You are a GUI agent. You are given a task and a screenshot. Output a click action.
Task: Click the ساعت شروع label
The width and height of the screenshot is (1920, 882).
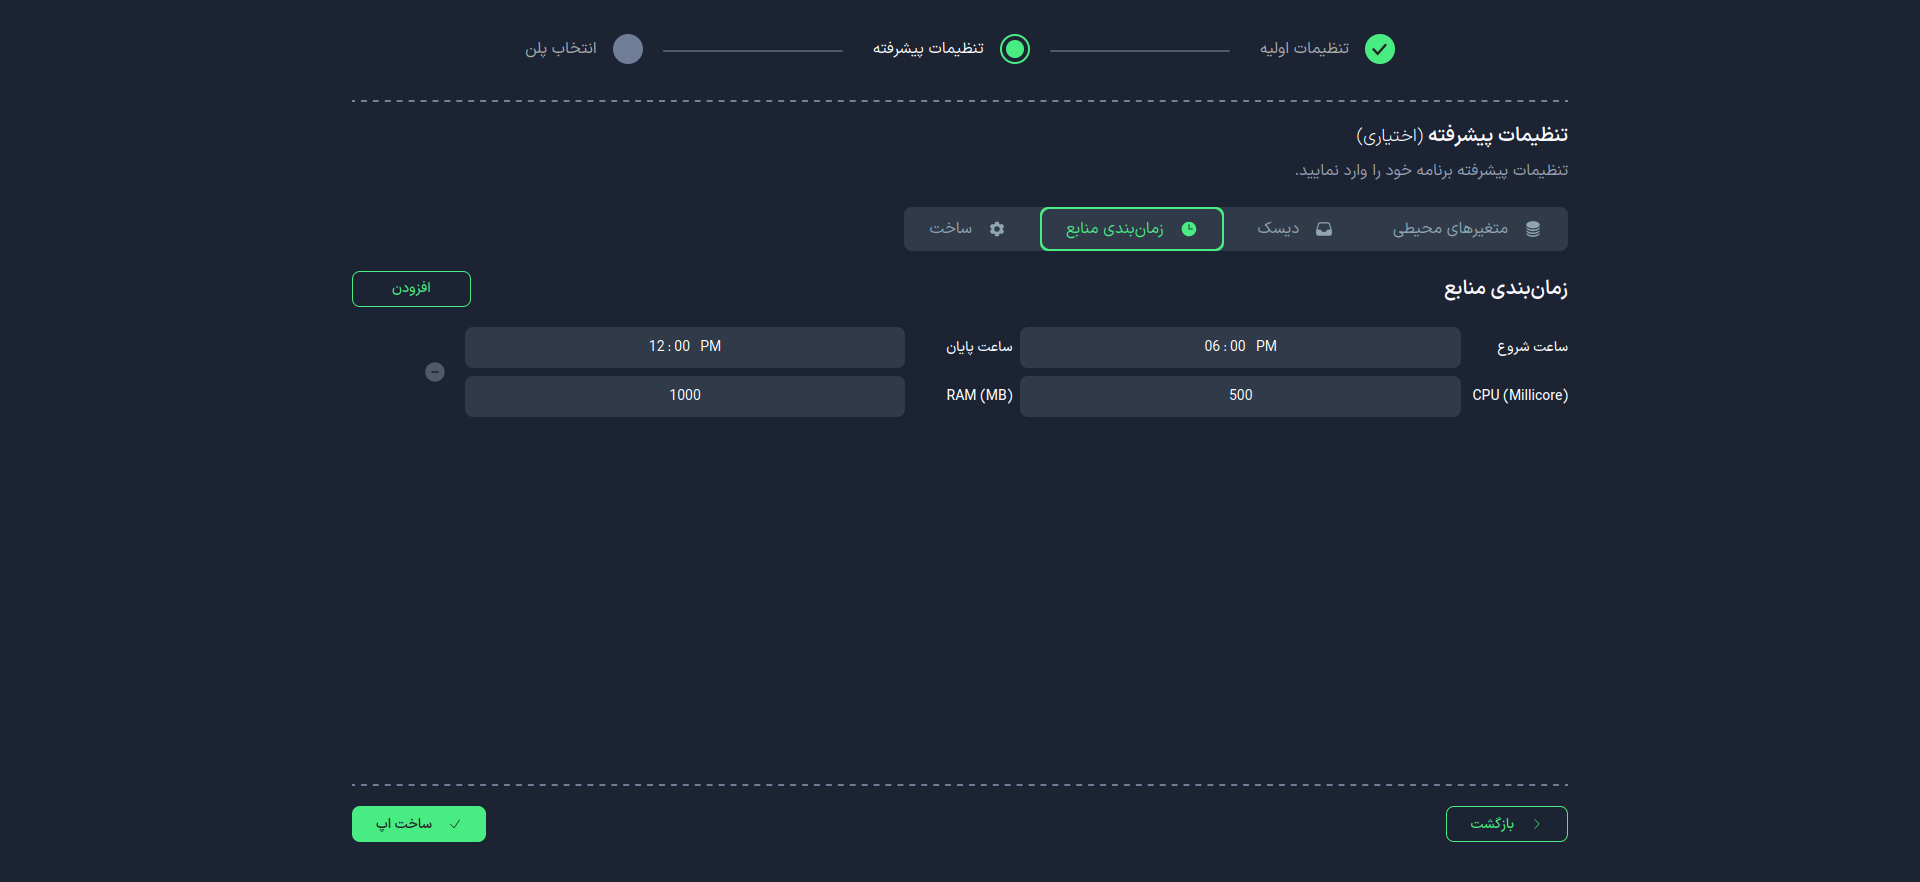1532,347
